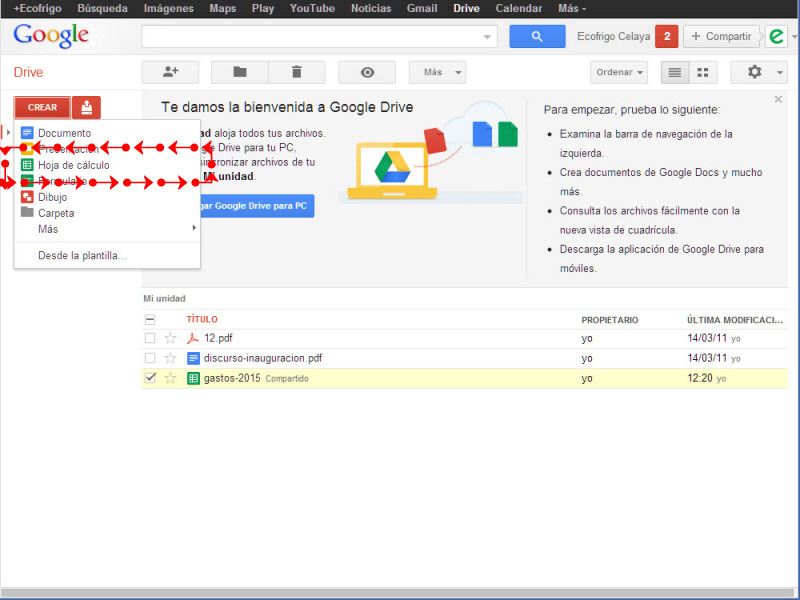
Task: Open YouTube in the top bar
Action: [x=312, y=9]
